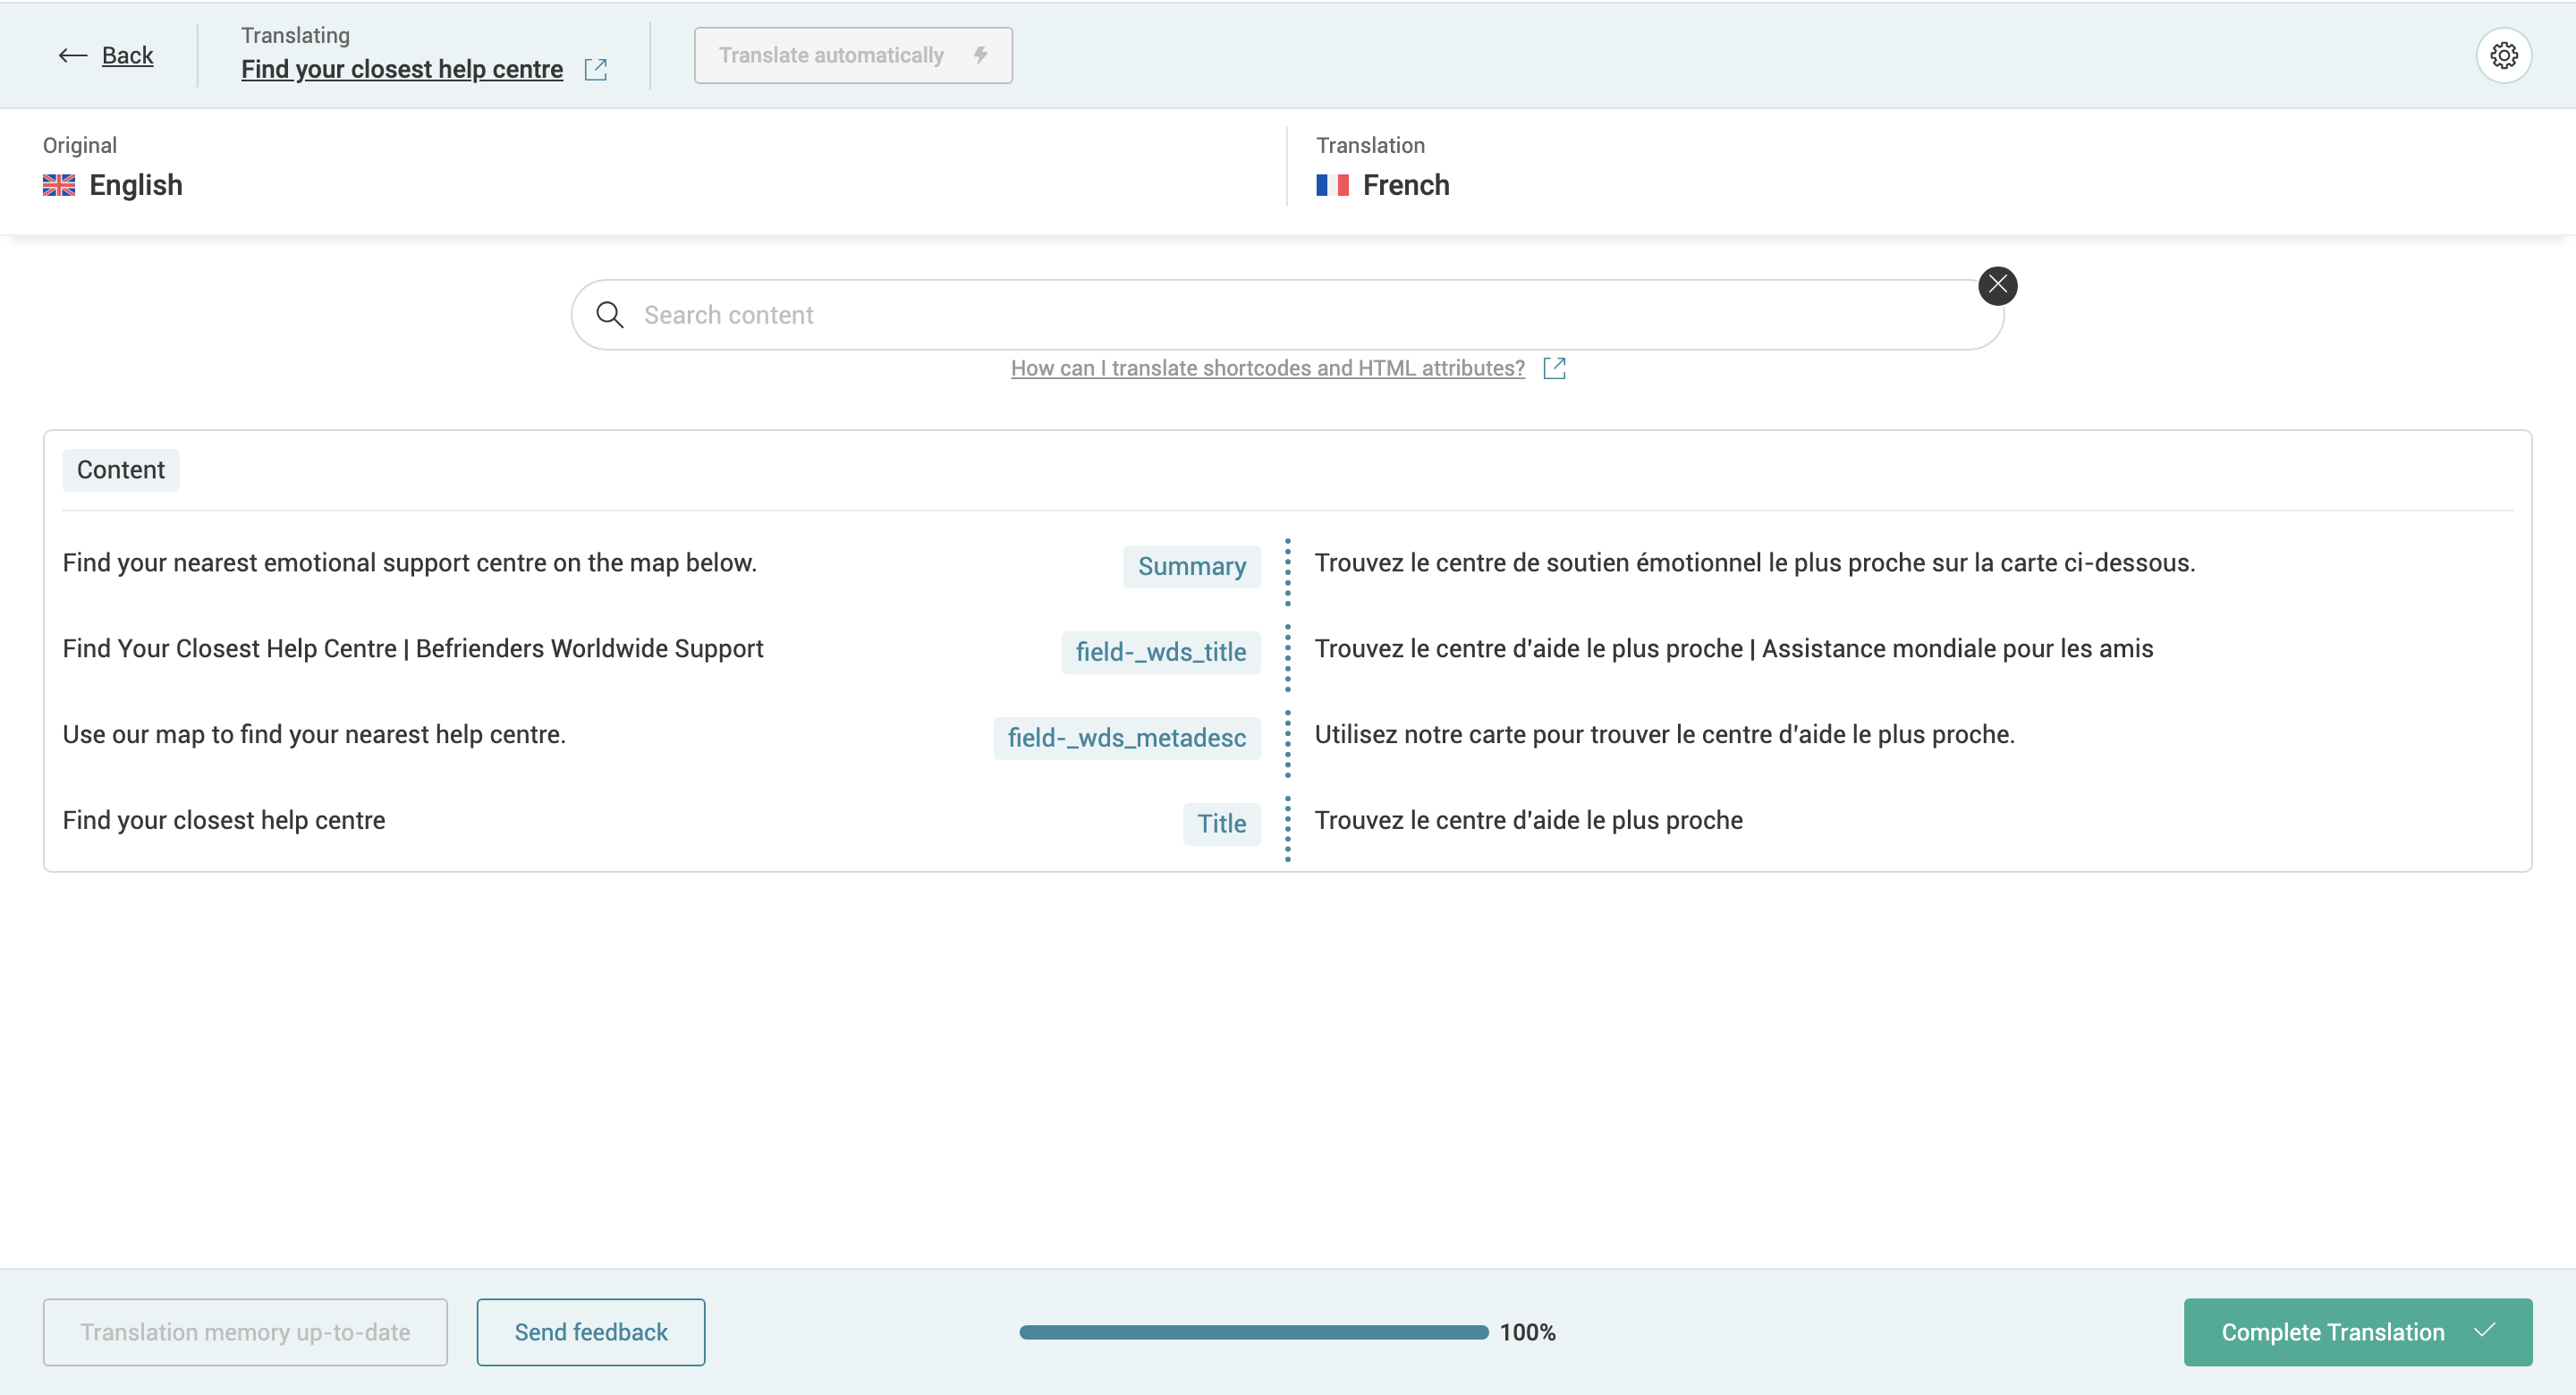Screen dimensions: 2576x1395
Task: Close the search bar with the X button
Action: point(1997,286)
